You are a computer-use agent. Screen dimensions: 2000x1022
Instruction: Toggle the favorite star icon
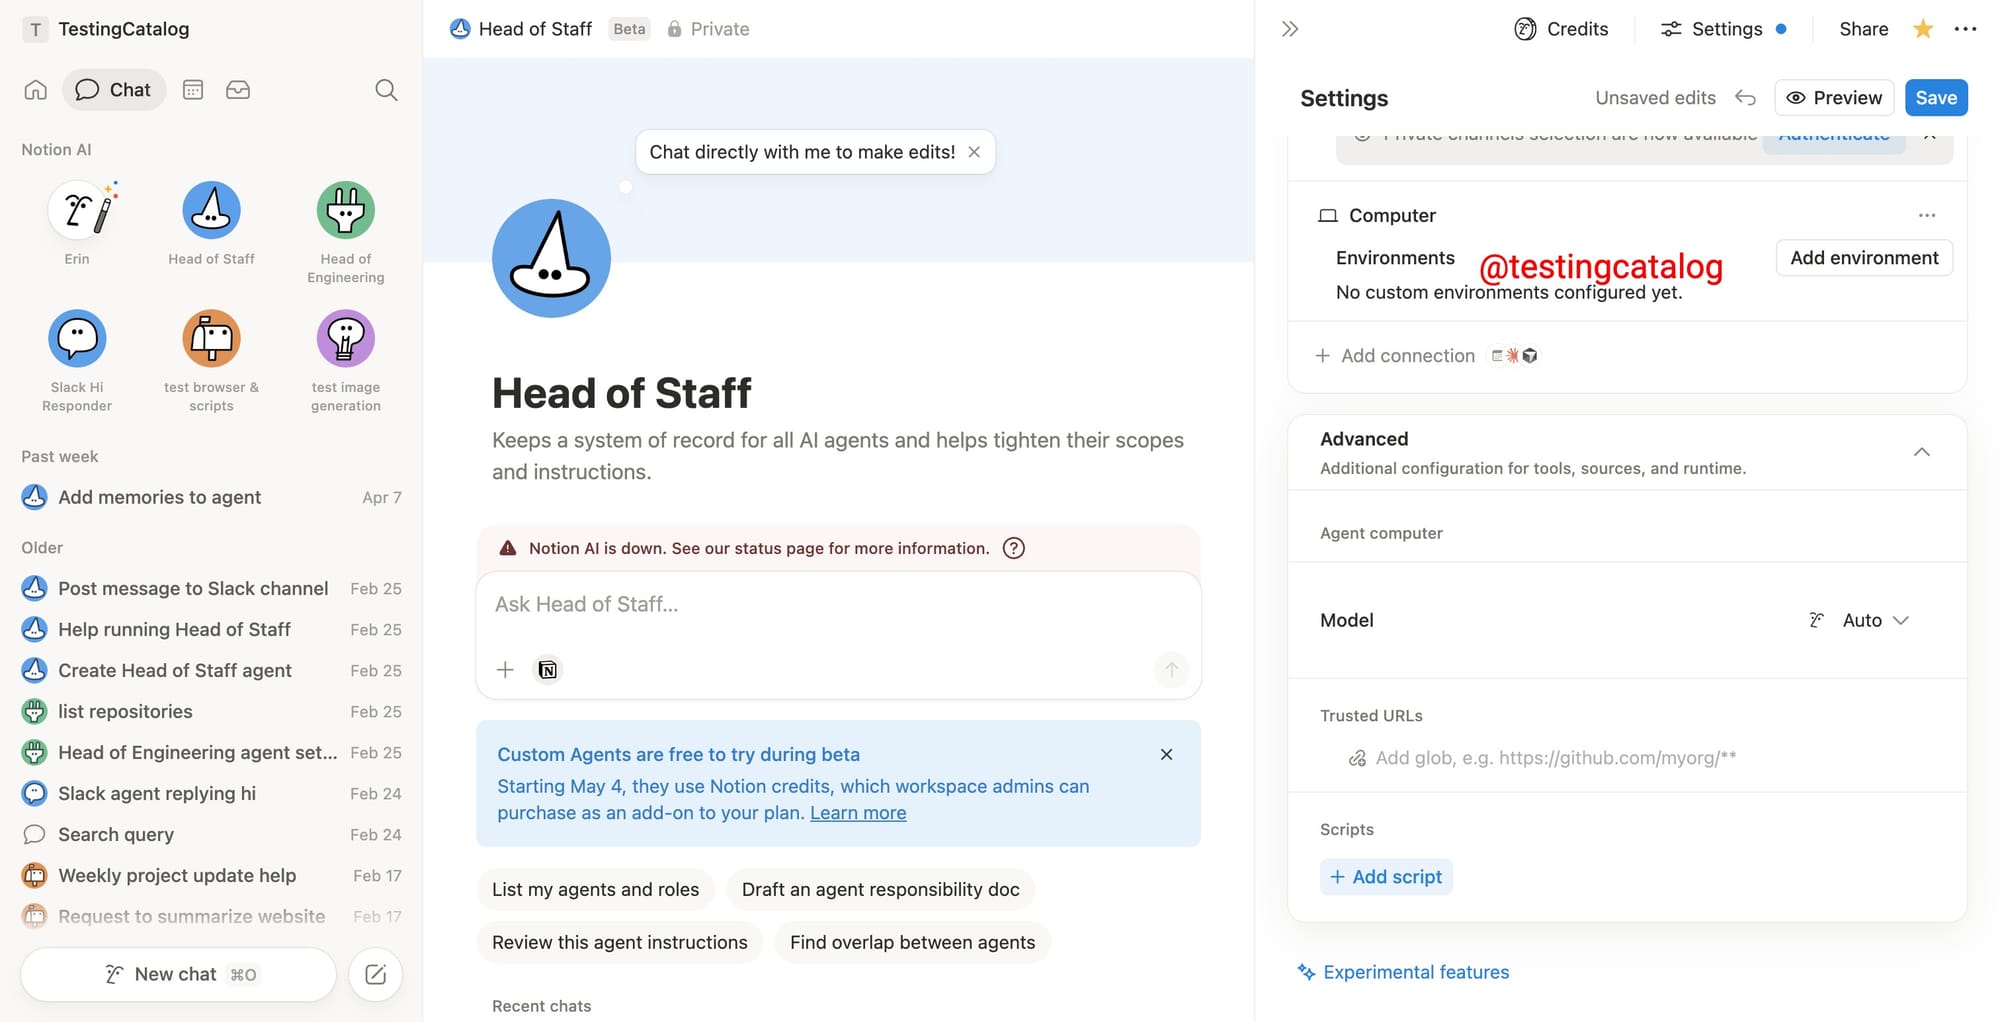[x=1922, y=29]
